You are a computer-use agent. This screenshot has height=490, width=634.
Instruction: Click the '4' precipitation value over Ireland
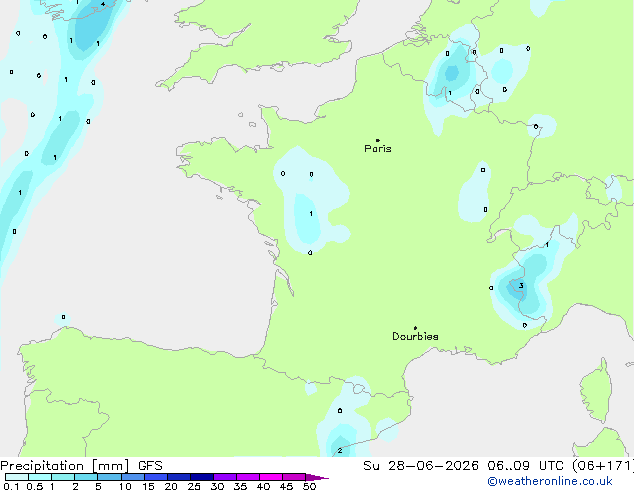click(x=103, y=4)
